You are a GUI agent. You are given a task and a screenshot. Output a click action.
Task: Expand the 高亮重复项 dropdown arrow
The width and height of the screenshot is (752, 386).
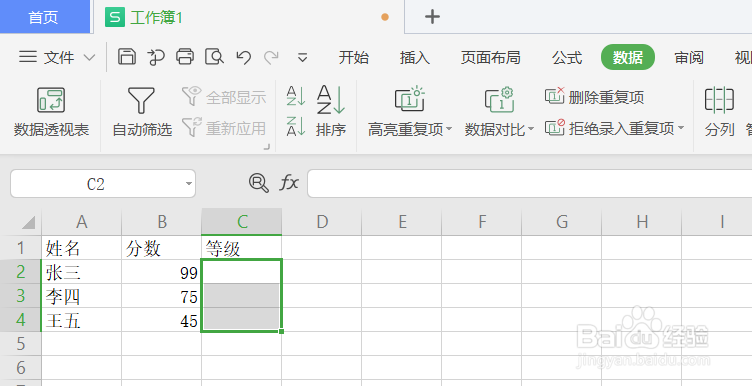pos(449,129)
